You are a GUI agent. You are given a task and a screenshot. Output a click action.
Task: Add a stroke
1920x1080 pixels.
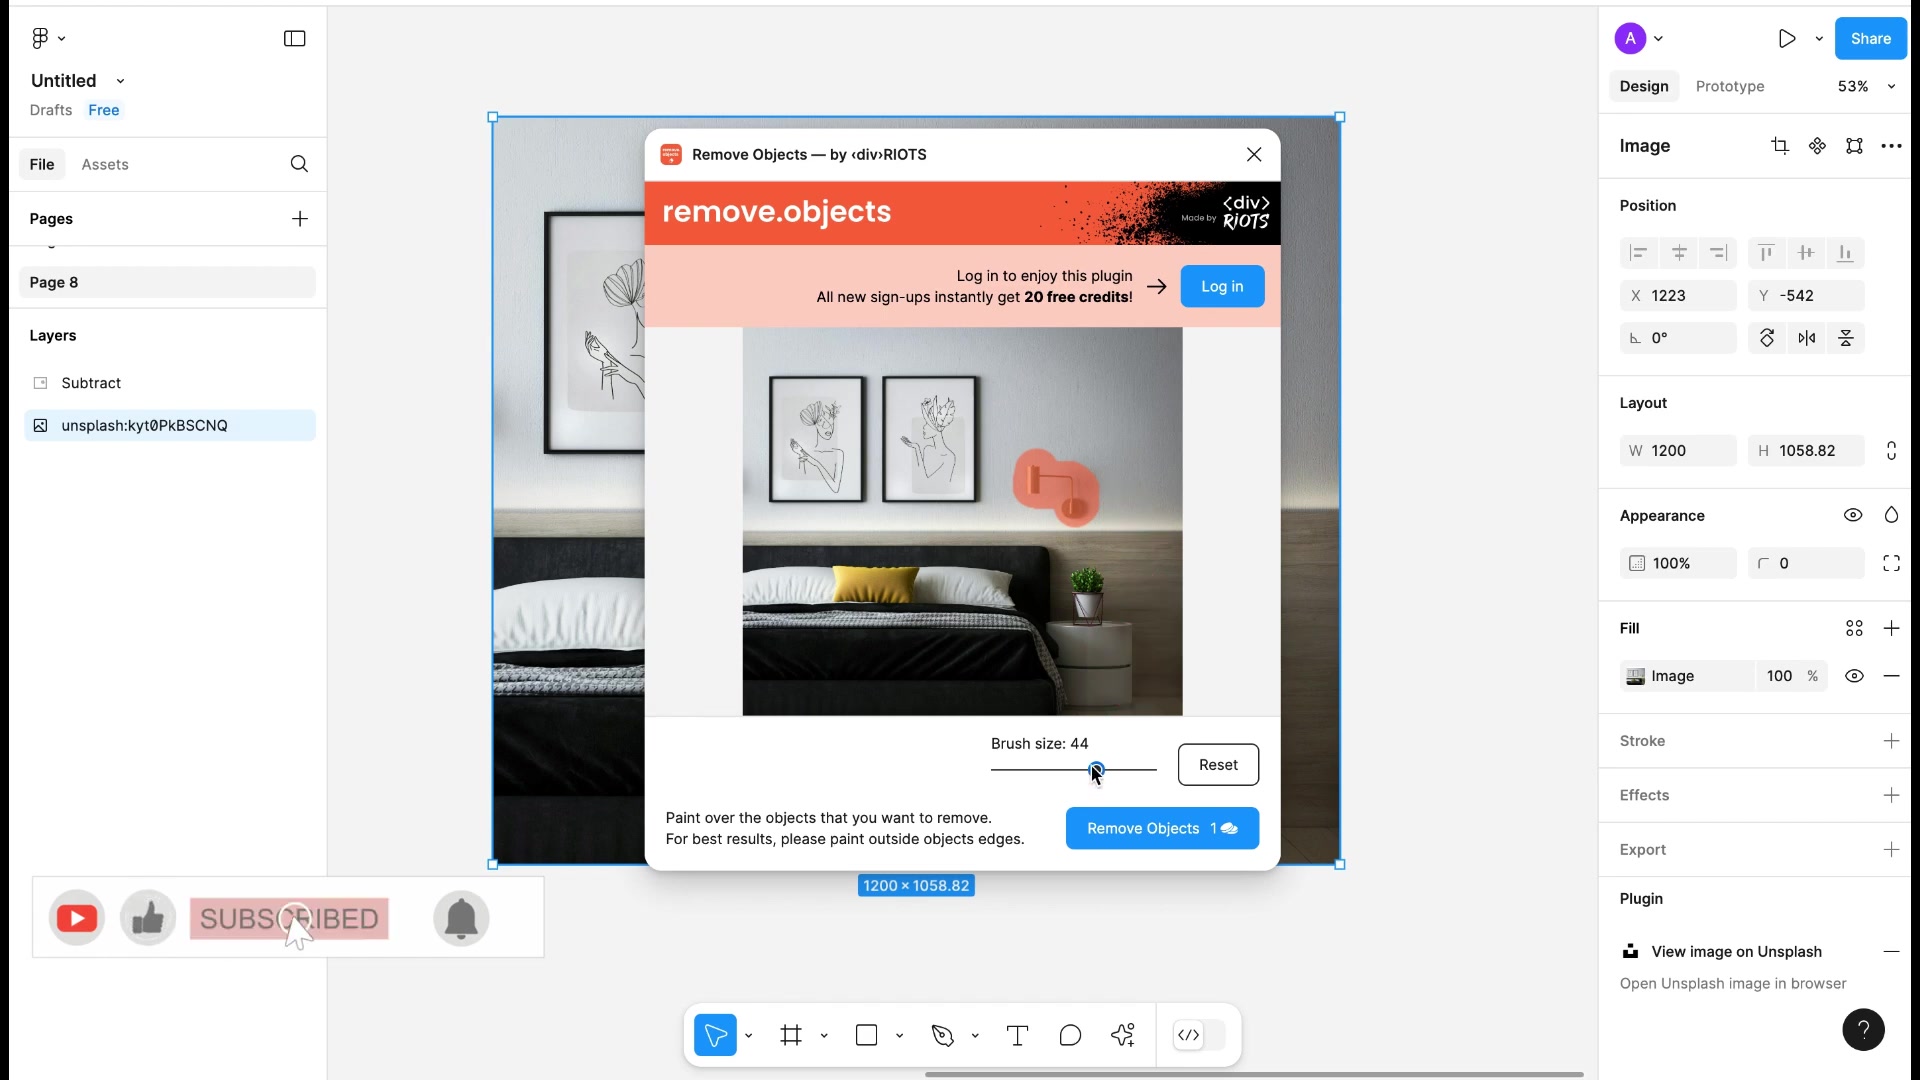click(1891, 741)
